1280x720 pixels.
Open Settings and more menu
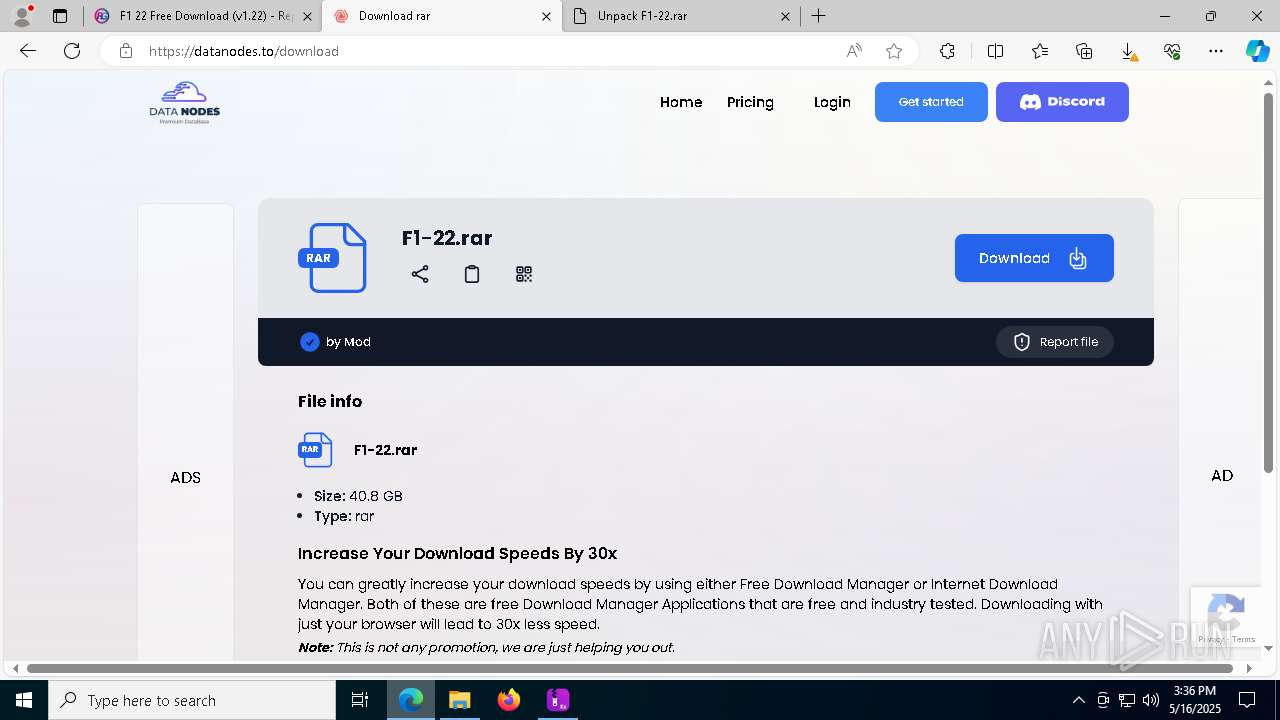[1216, 51]
